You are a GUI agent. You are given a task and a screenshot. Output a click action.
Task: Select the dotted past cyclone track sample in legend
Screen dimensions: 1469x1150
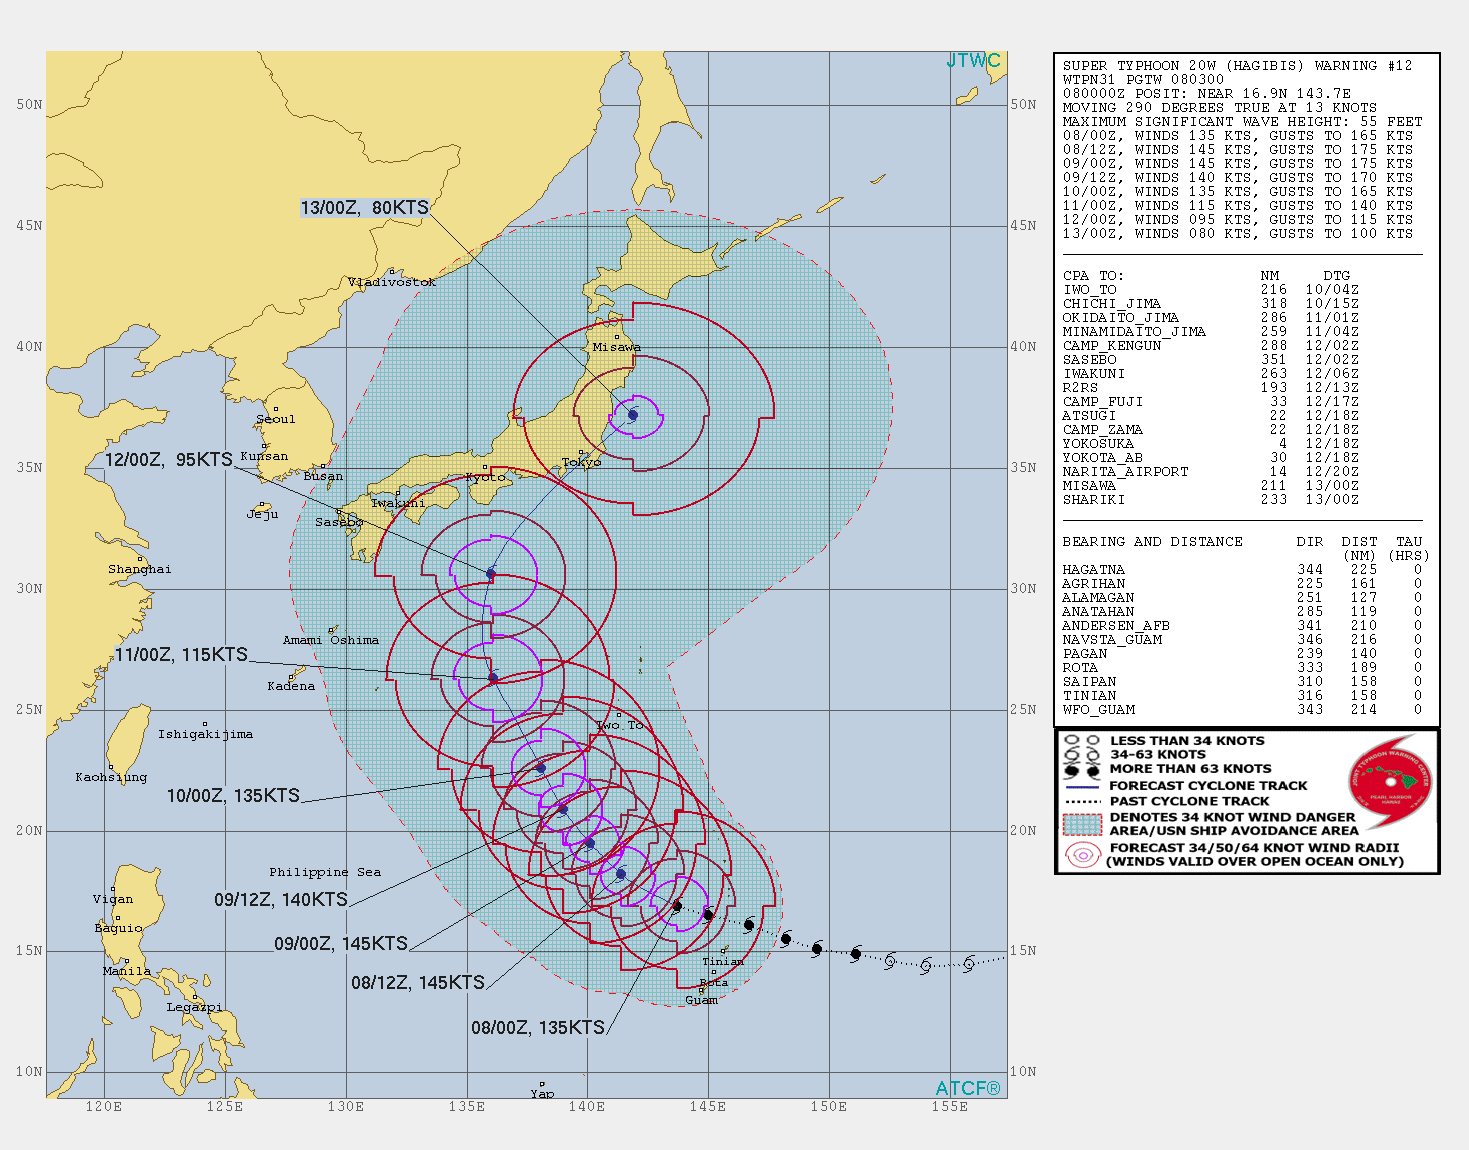tap(1082, 802)
